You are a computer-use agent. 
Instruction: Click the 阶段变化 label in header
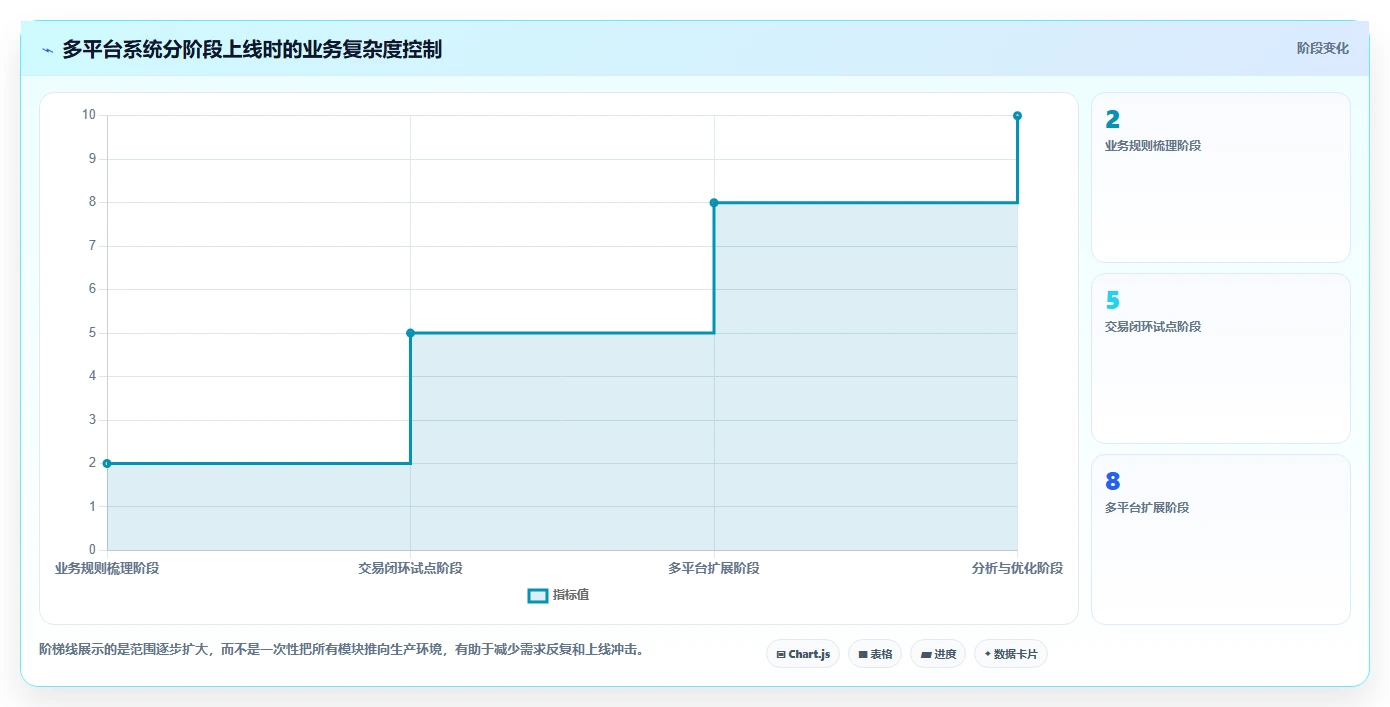click(x=1322, y=48)
